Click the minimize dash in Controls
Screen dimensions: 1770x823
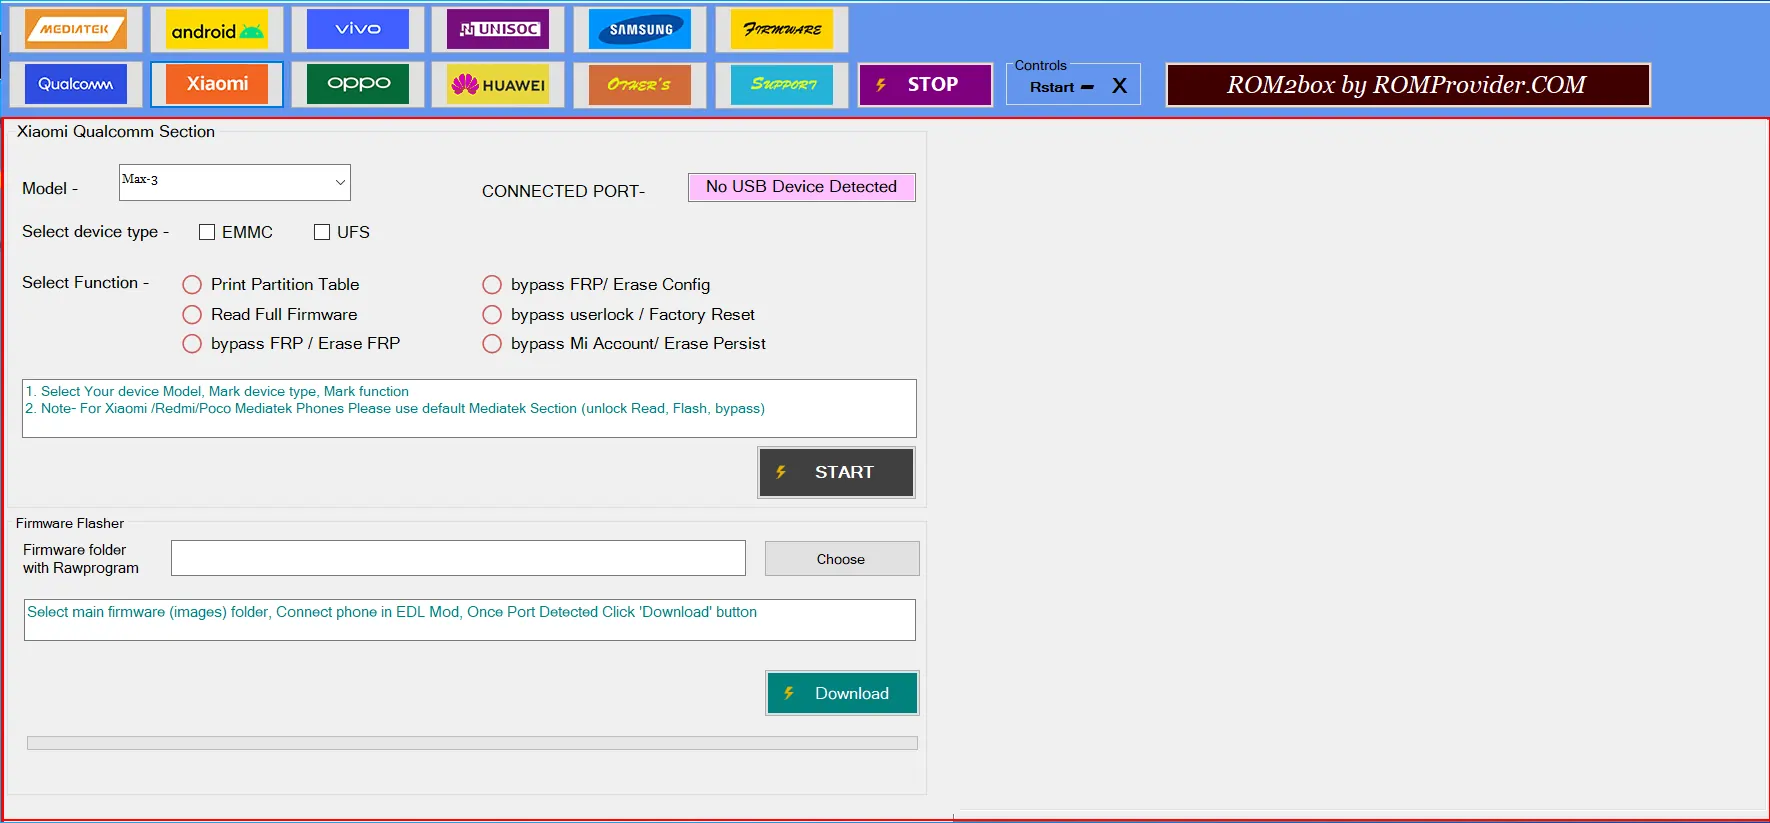tap(1087, 88)
